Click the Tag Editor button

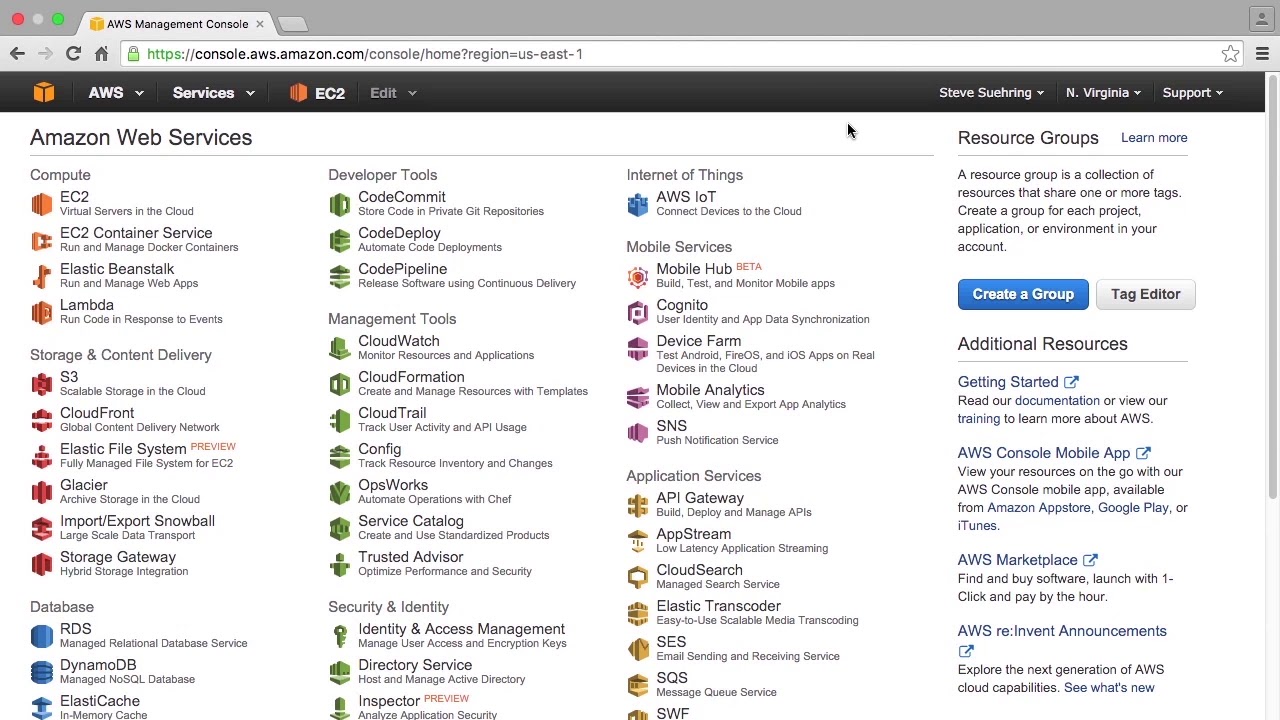pos(1146,294)
